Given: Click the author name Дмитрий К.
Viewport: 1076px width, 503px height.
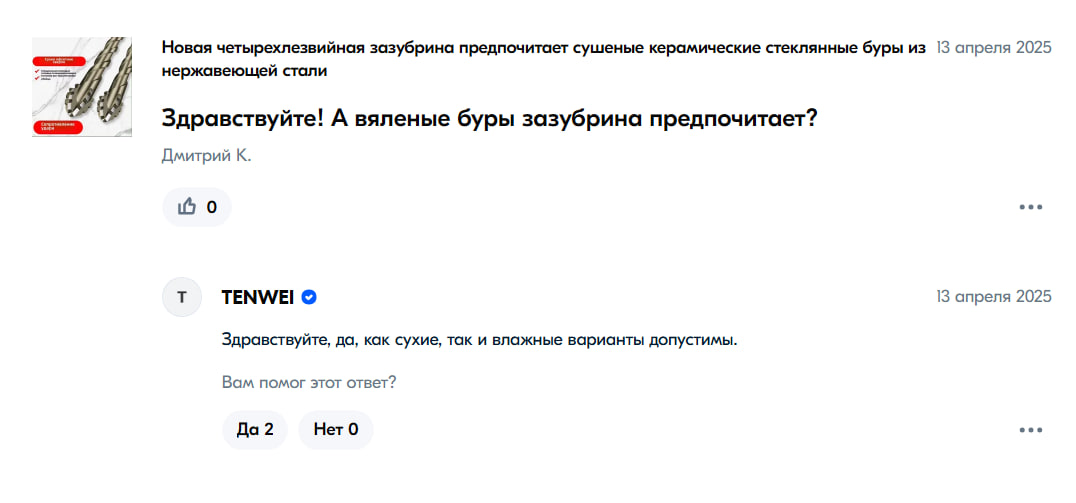Looking at the screenshot, I should pos(207,156).
